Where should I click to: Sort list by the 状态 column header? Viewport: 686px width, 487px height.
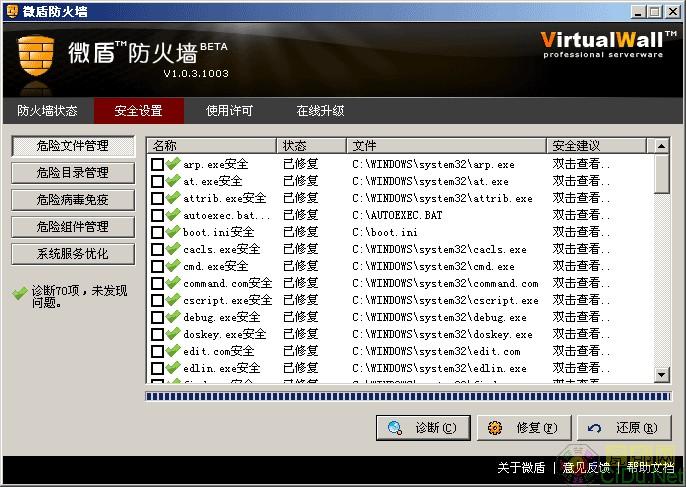pyautogui.click(x=311, y=146)
